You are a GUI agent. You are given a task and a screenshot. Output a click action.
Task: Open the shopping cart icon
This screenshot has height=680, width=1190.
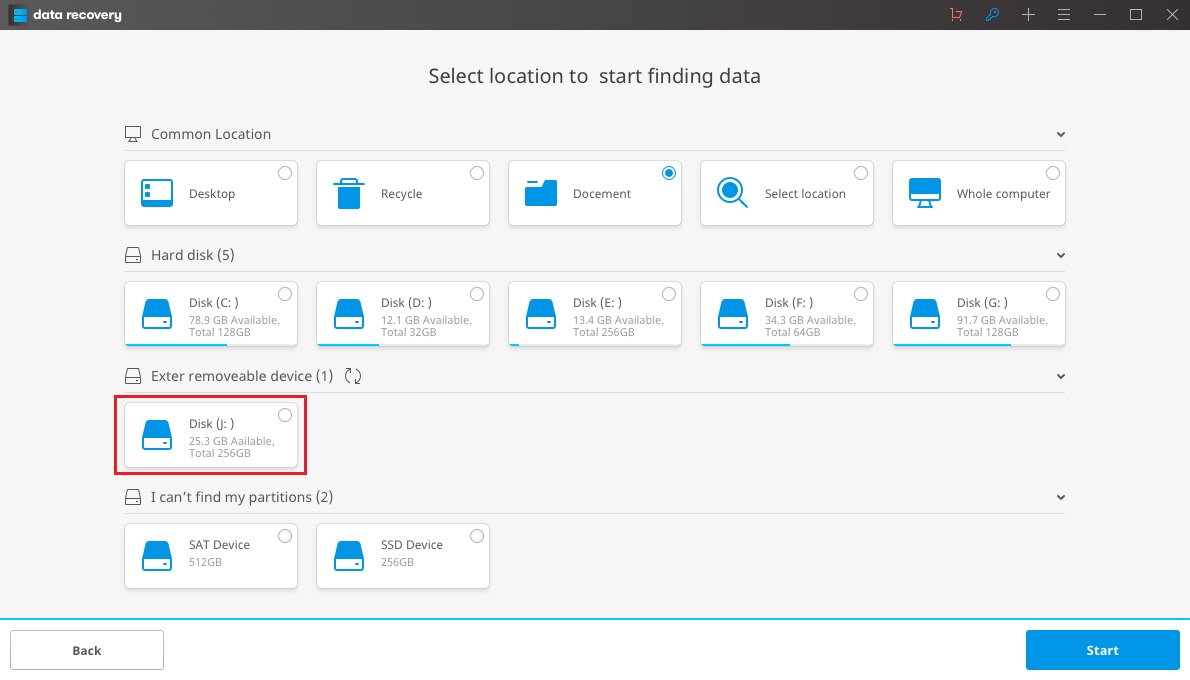(956, 14)
